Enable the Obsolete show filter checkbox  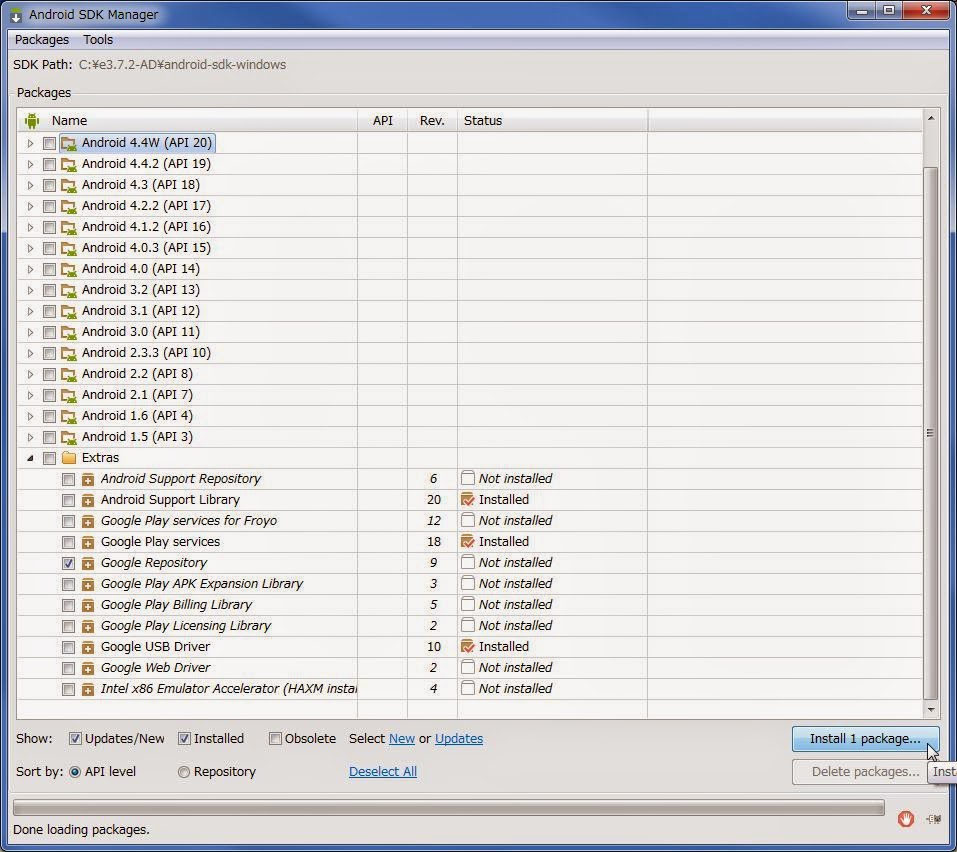point(275,738)
